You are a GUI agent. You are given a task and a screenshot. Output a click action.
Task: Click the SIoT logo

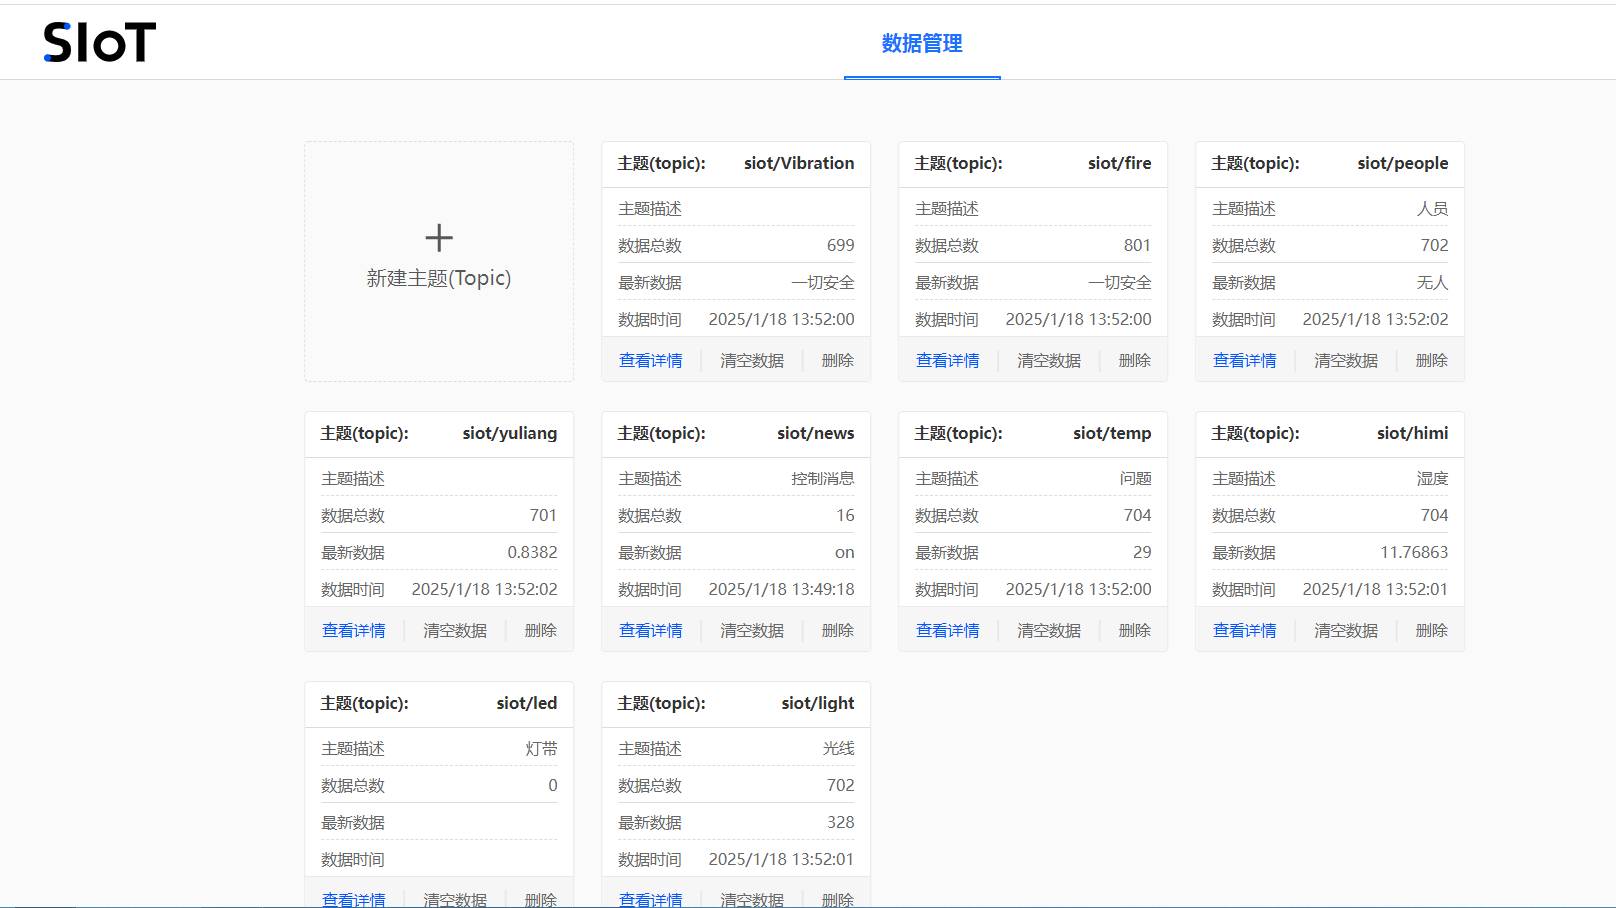coord(100,42)
